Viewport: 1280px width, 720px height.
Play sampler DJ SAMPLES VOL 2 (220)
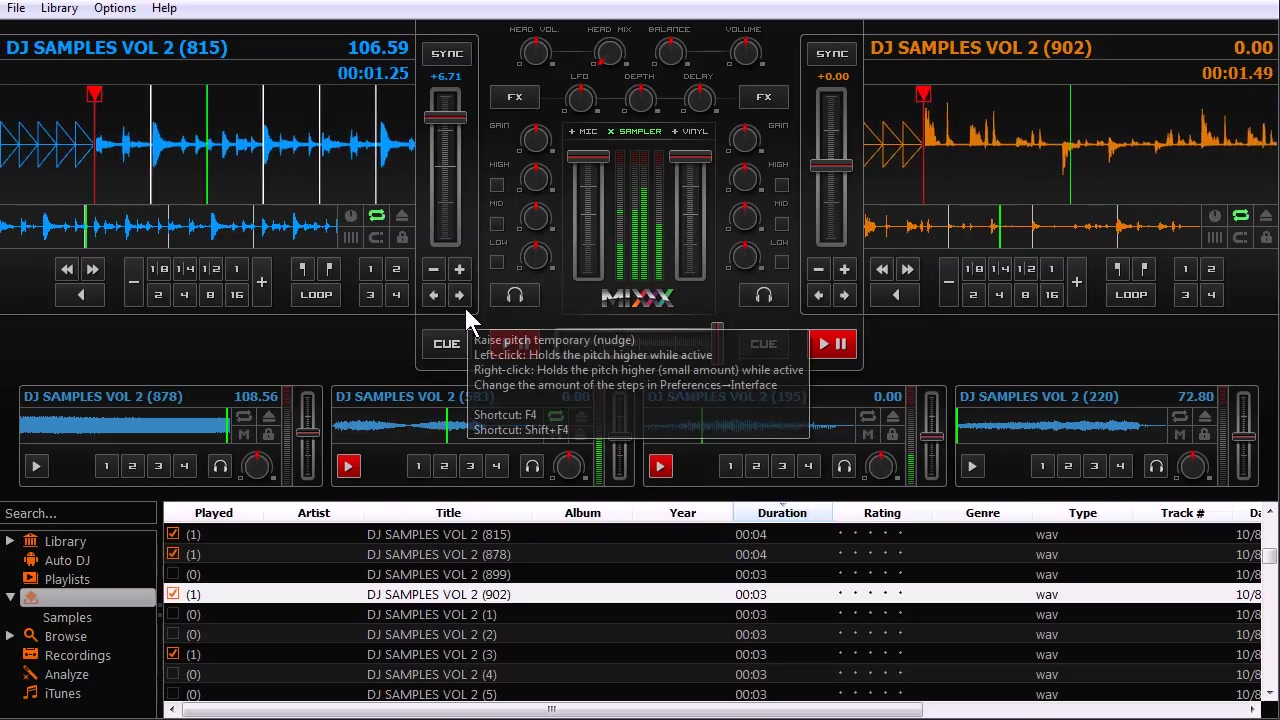972,466
